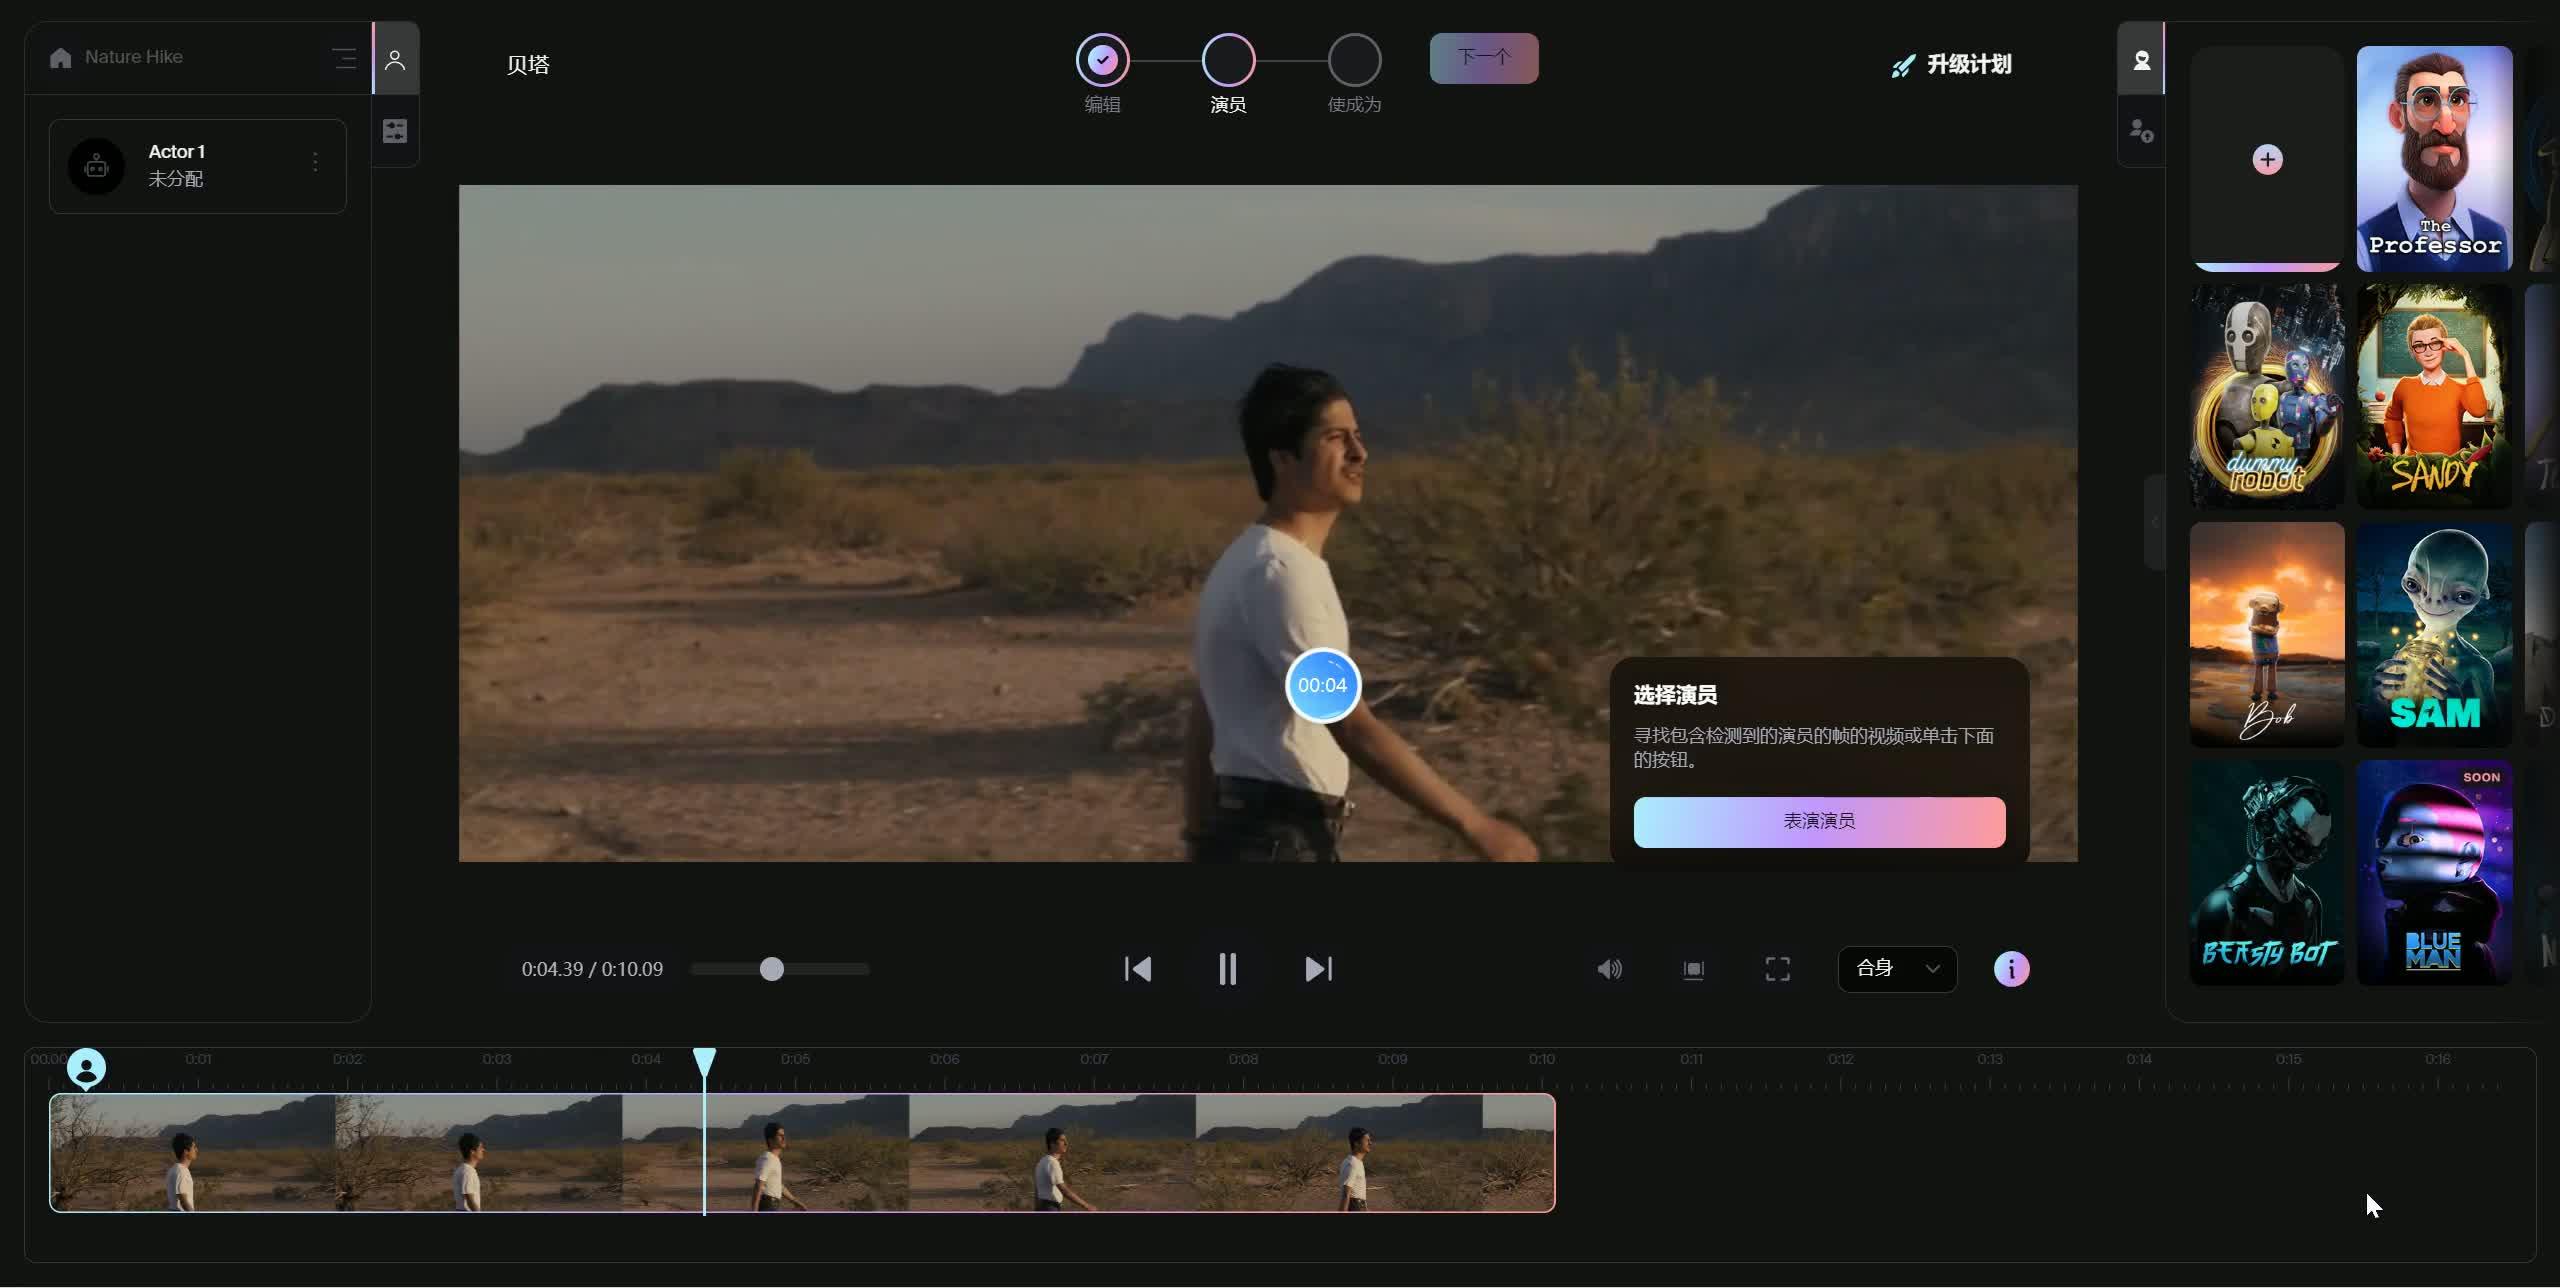Open the actors panel person icon
Viewport: 2560px width, 1288px height.
point(395,60)
